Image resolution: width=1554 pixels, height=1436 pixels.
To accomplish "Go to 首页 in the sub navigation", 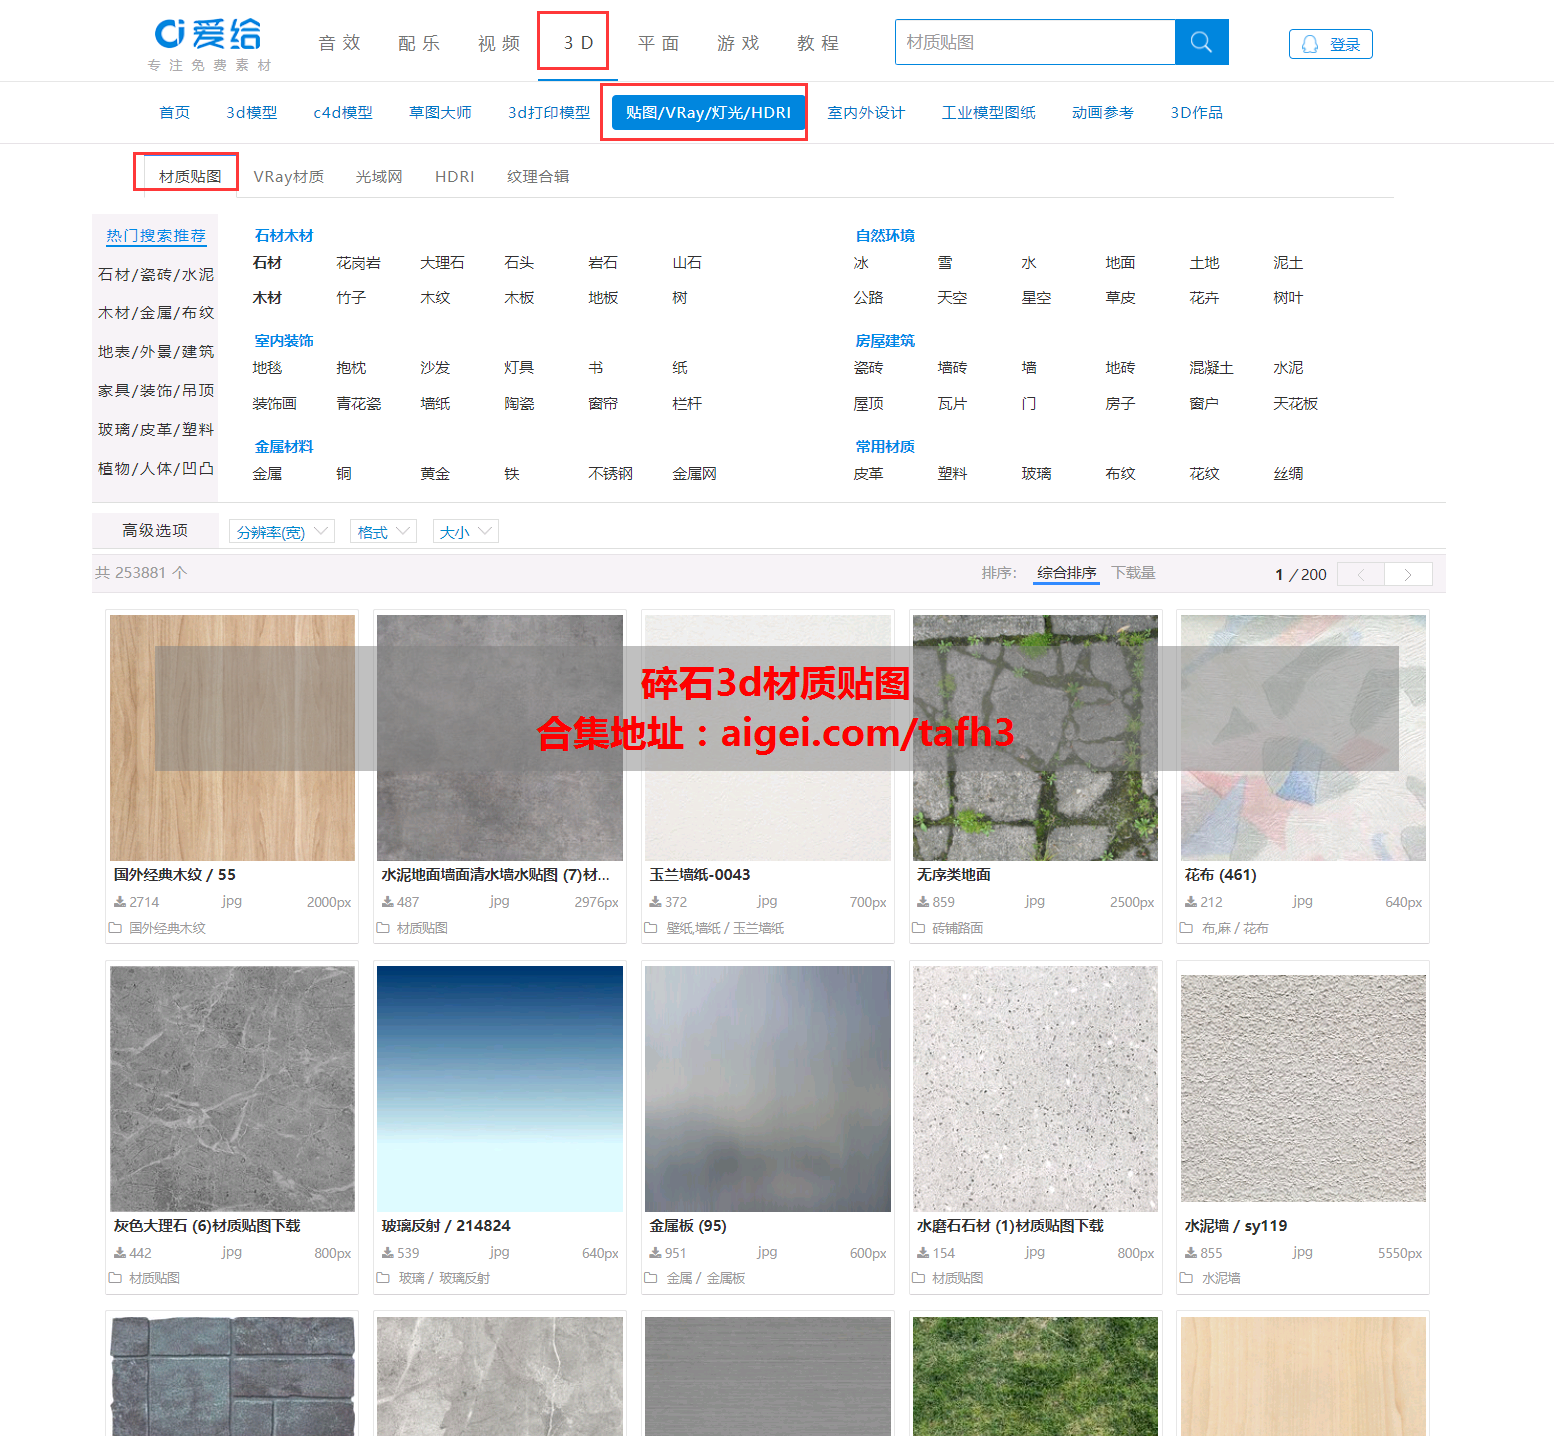I will (x=175, y=113).
